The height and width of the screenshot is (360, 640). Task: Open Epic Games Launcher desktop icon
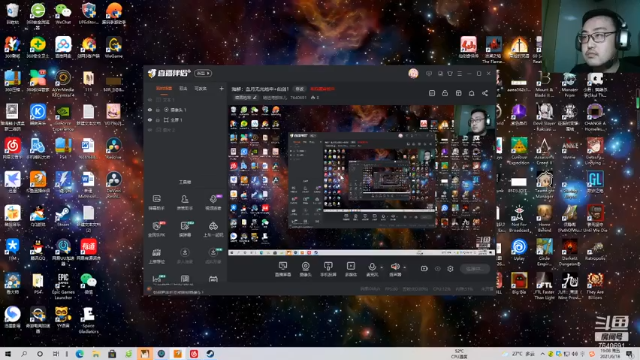click(63, 286)
